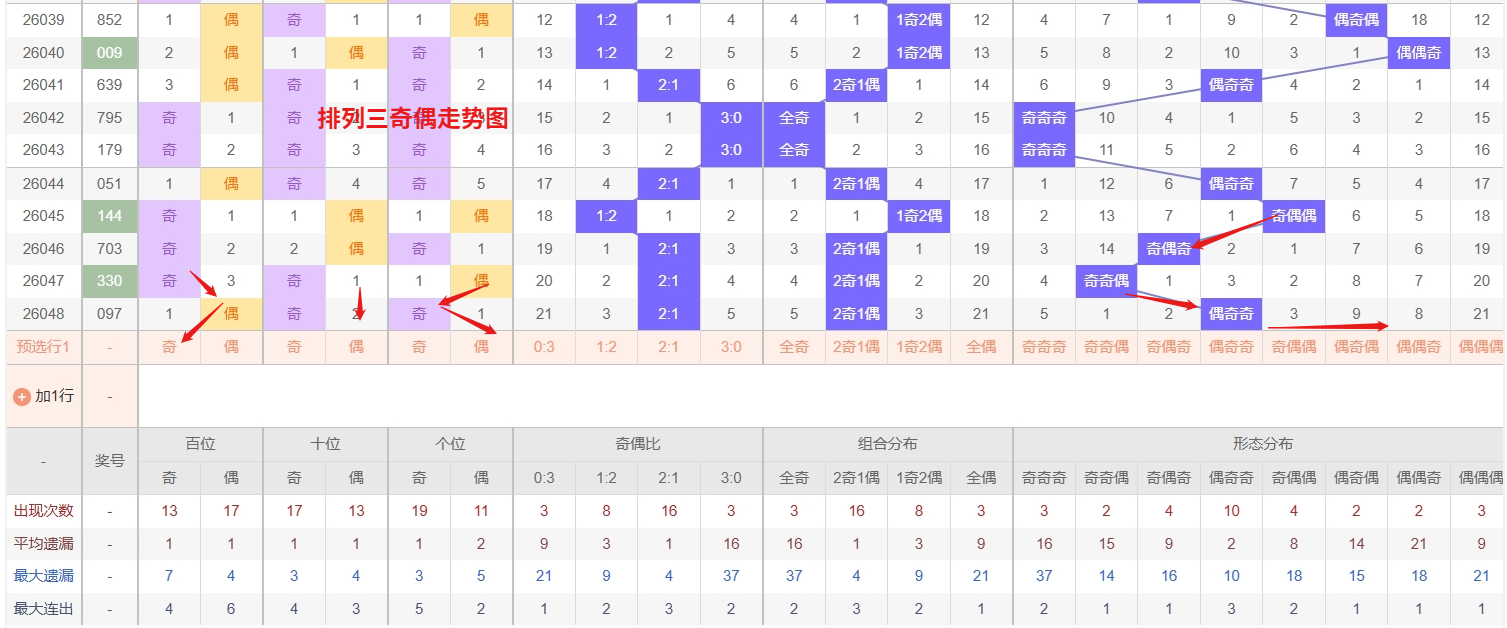Click the 预选行1 row label
This screenshot has width=1507, height=628.
pos(43,346)
